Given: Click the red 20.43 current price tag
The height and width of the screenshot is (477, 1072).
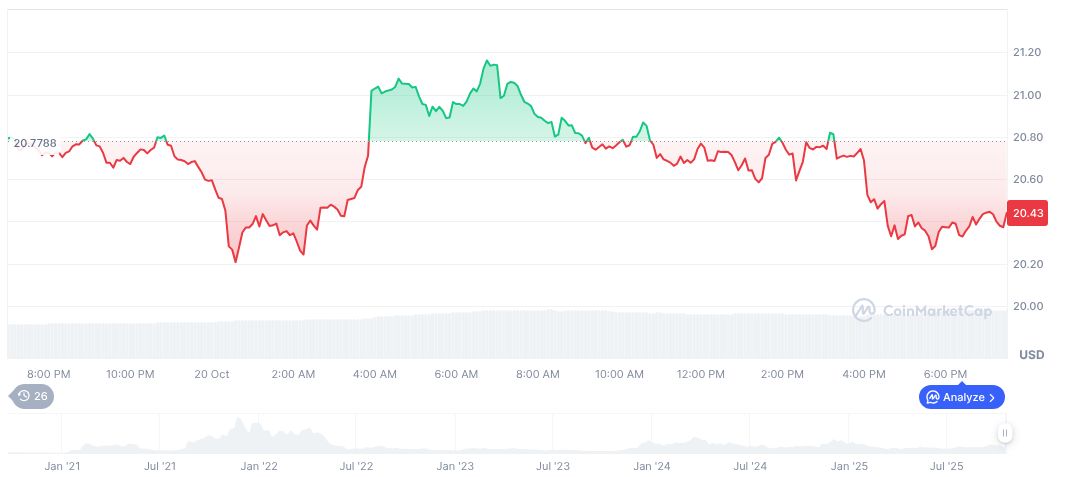Looking at the screenshot, I should tap(1028, 213).
